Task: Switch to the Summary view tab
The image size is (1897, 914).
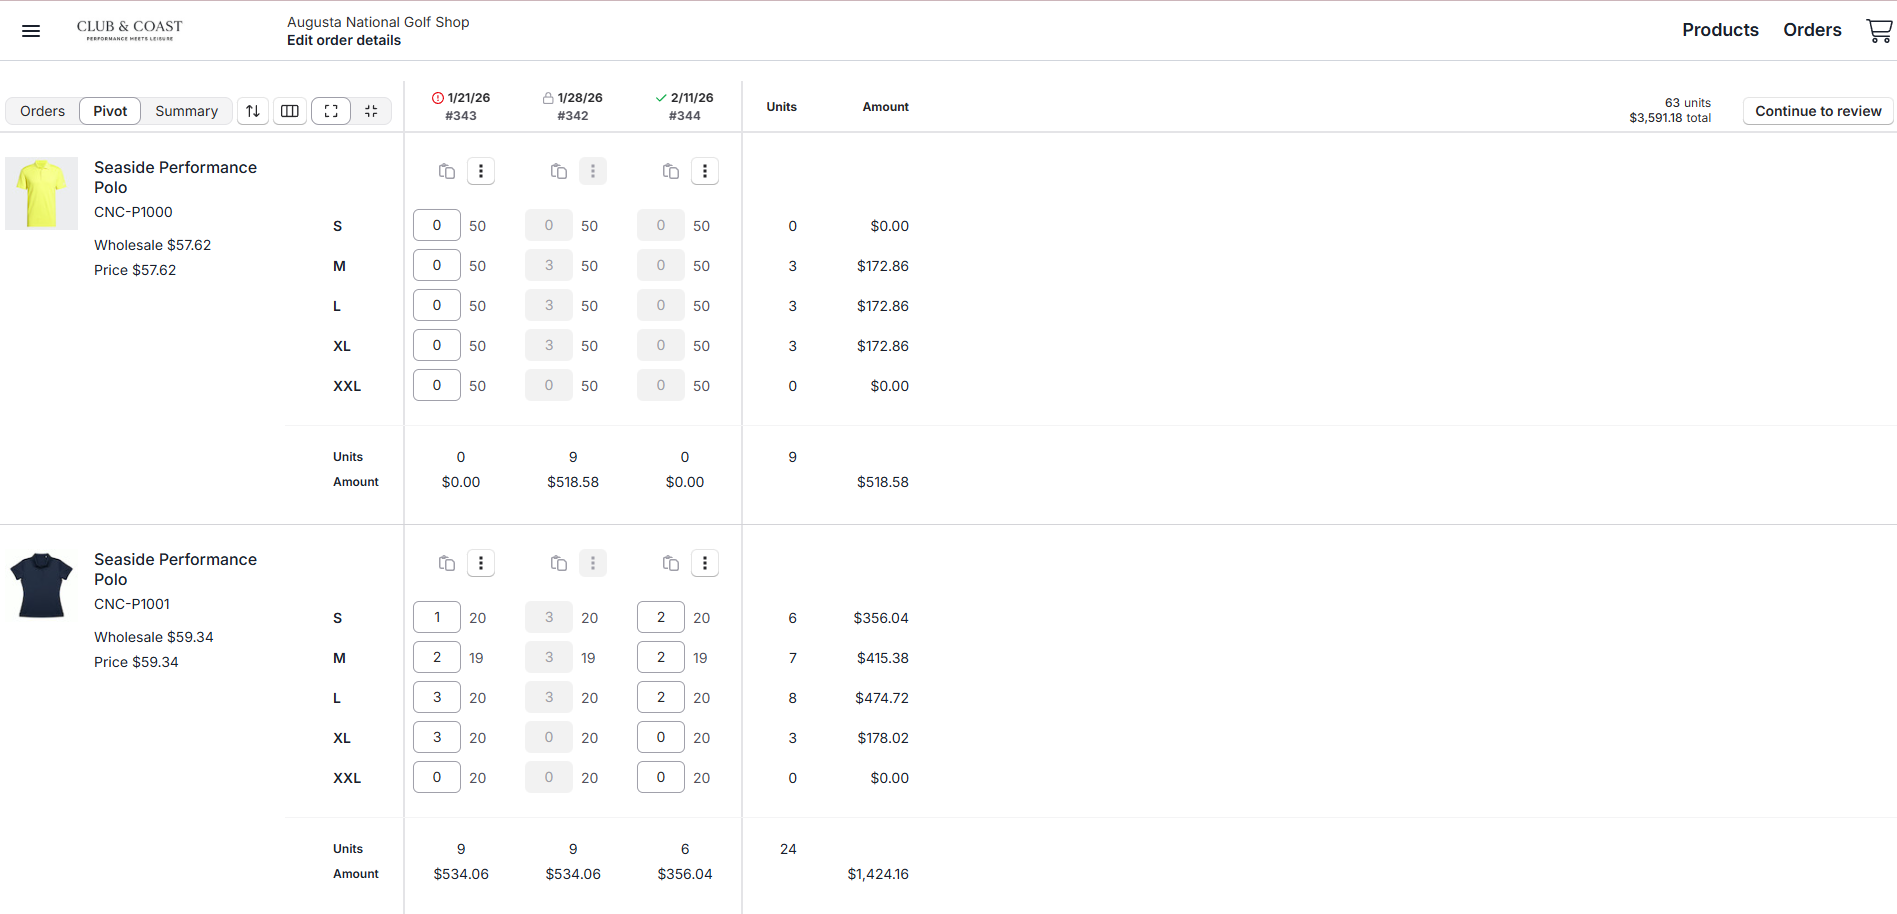Action: 186,111
